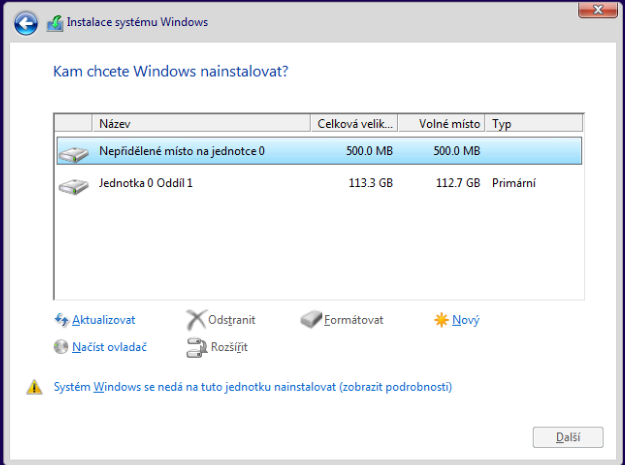Sort by Název column header
The width and height of the screenshot is (625, 465).
click(201, 124)
